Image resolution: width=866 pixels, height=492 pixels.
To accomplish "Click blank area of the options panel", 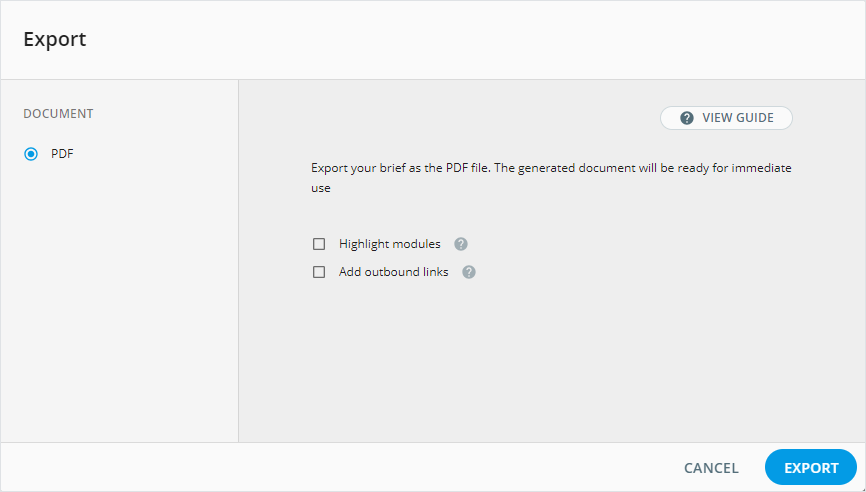I will tap(550, 370).
